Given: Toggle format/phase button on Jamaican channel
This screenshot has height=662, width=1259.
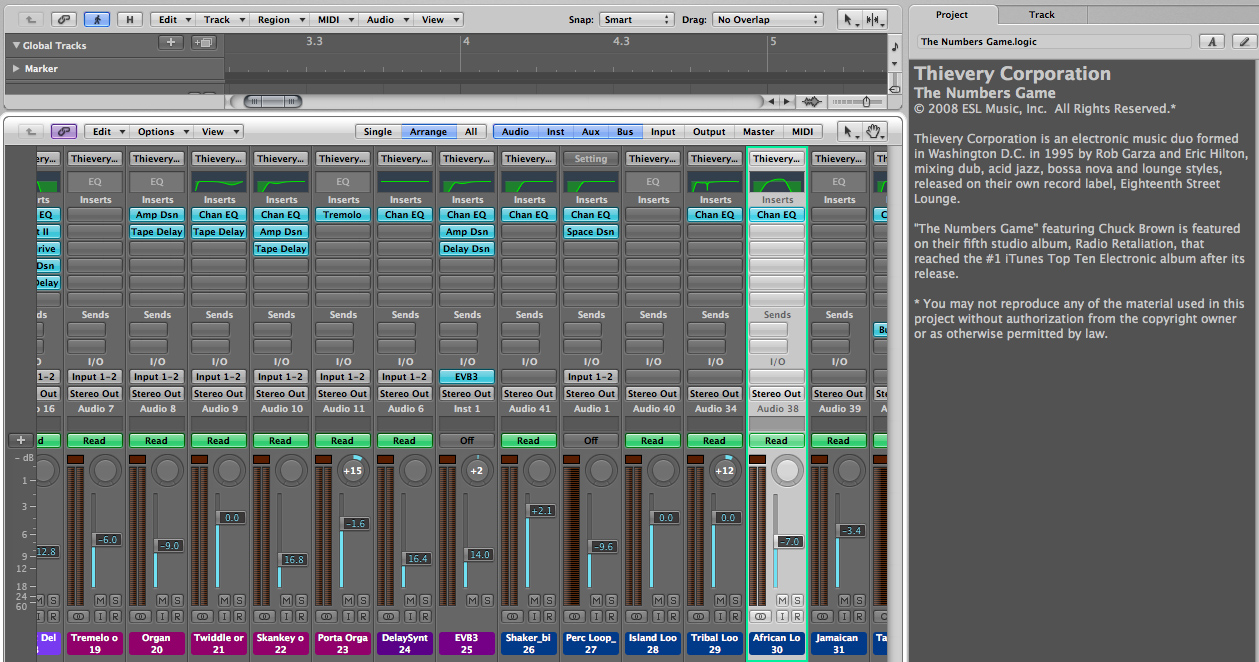Looking at the screenshot, I should tap(823, 617).
